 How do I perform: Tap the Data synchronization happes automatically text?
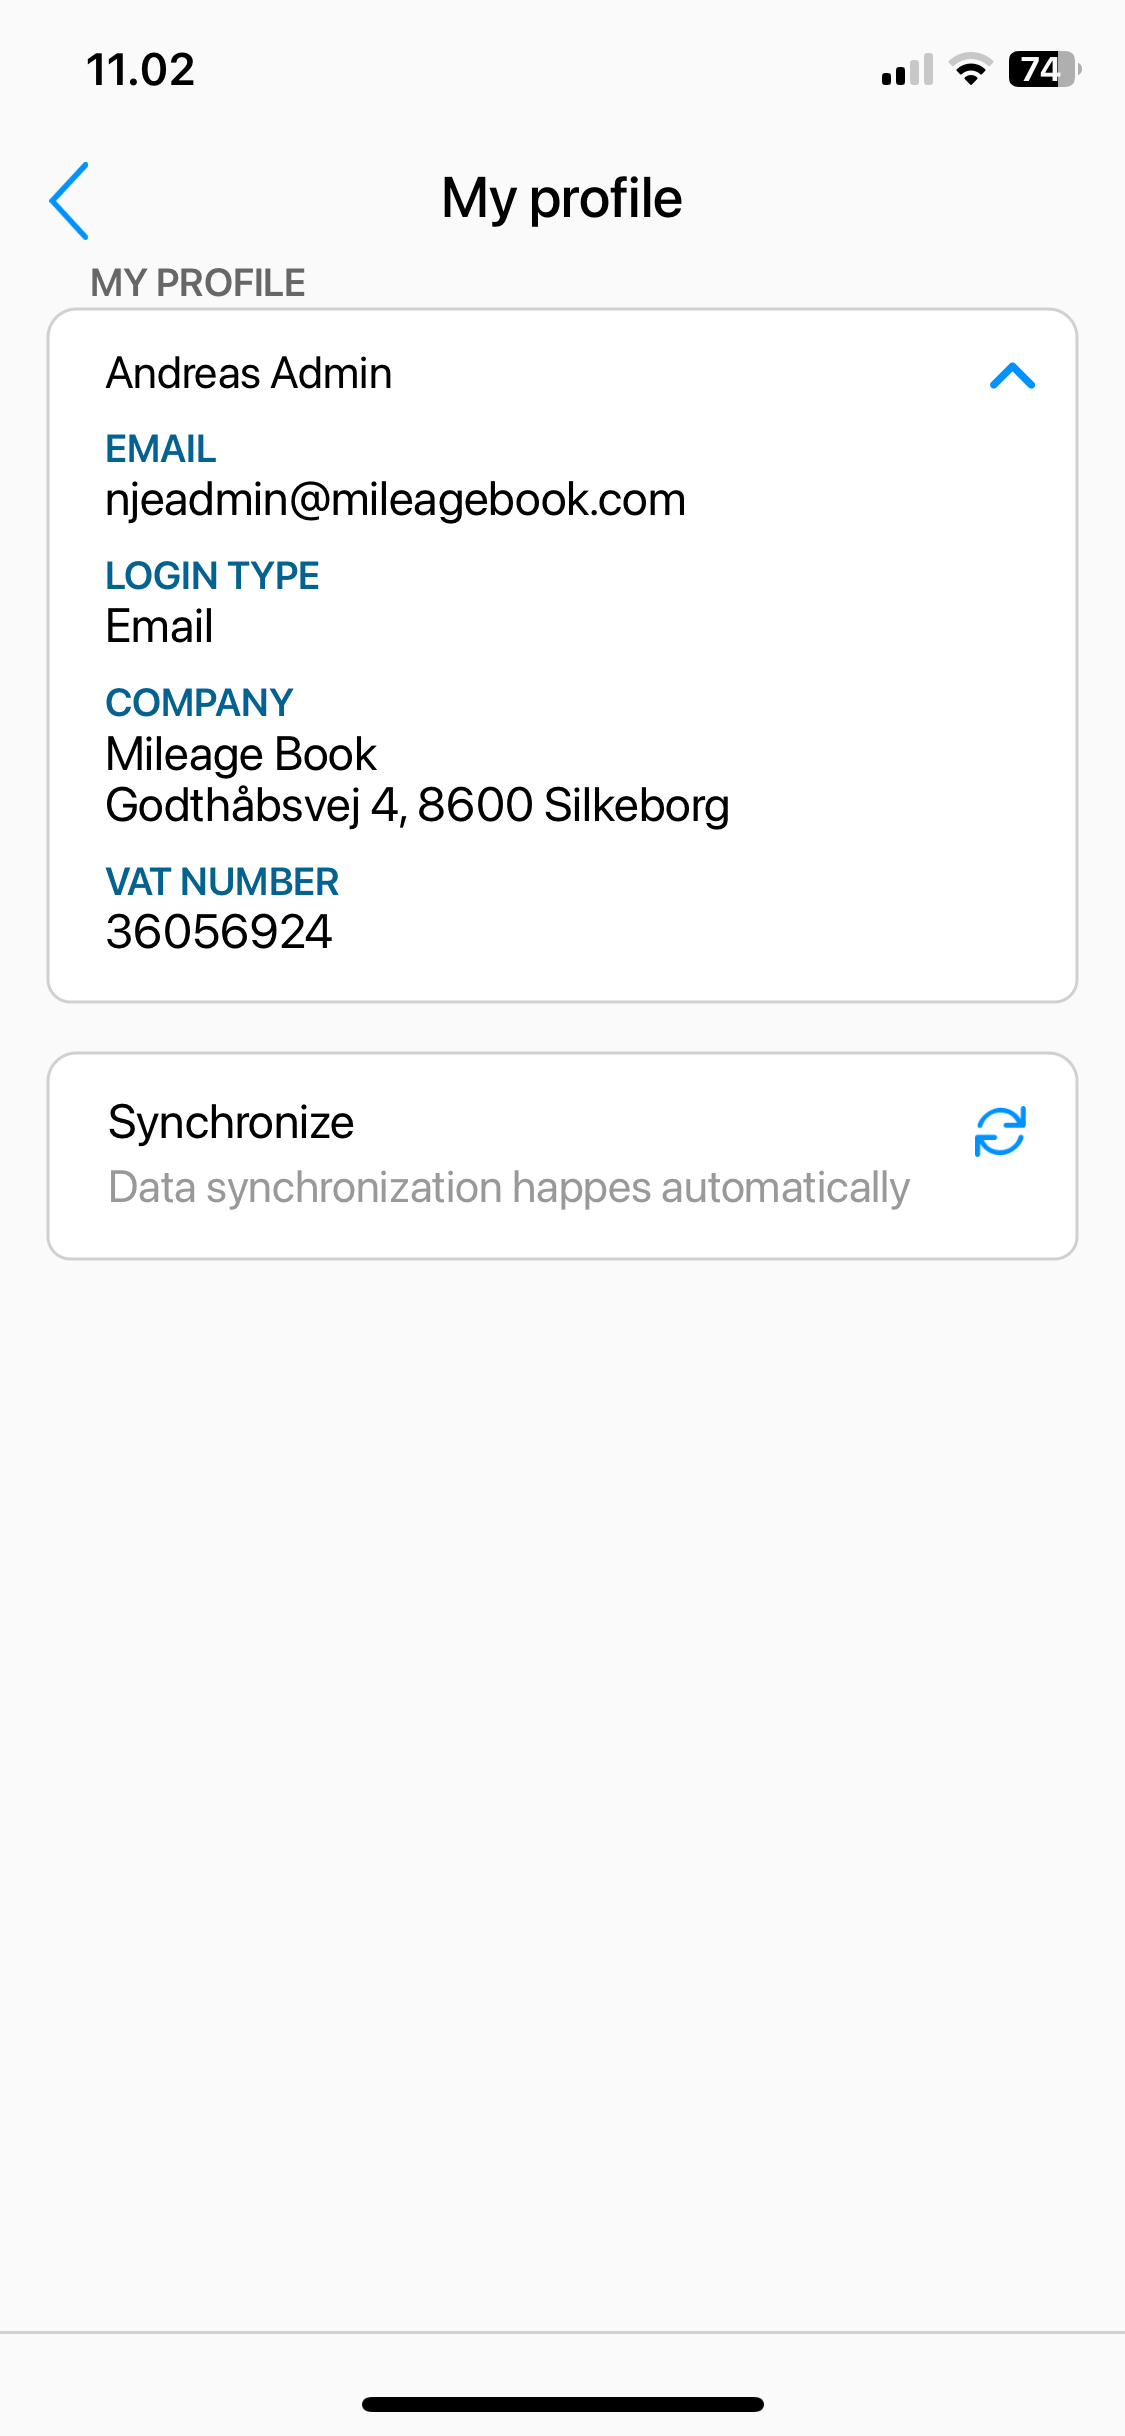pyautogui.click(x=509, y=1188)
